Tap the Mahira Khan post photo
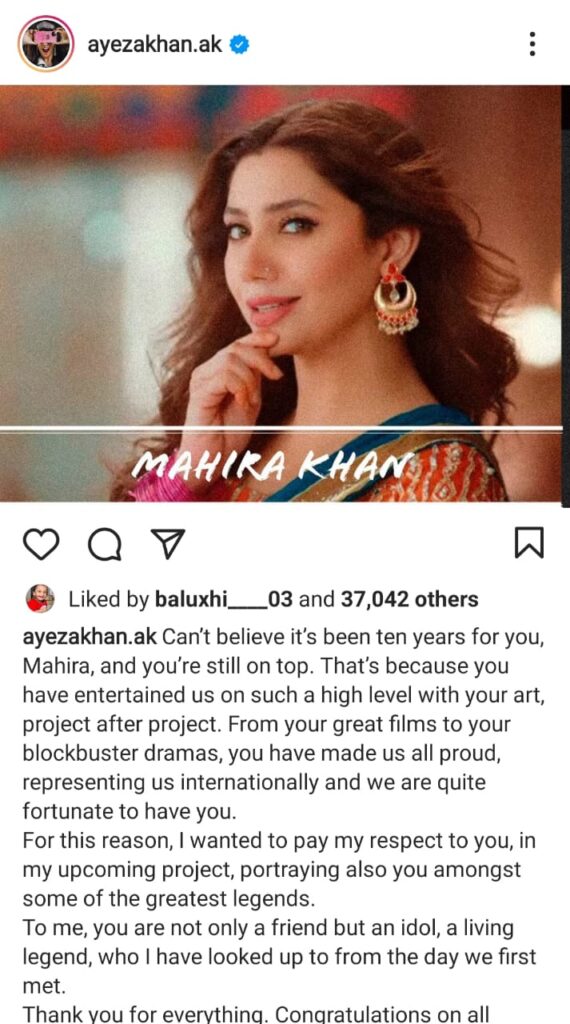 coord(281,293)
